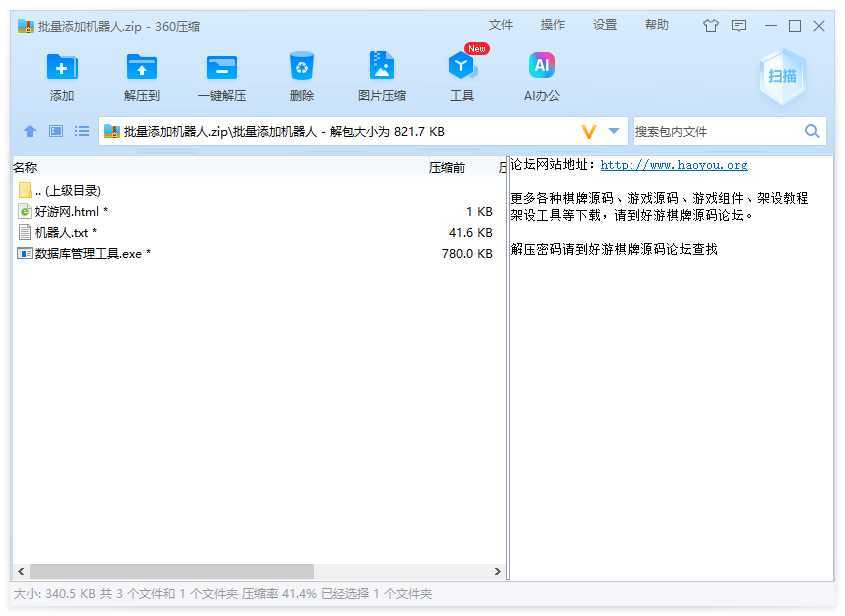
Task: Click the 添加 (Add) toolbar icon
Action: point(62,68)
